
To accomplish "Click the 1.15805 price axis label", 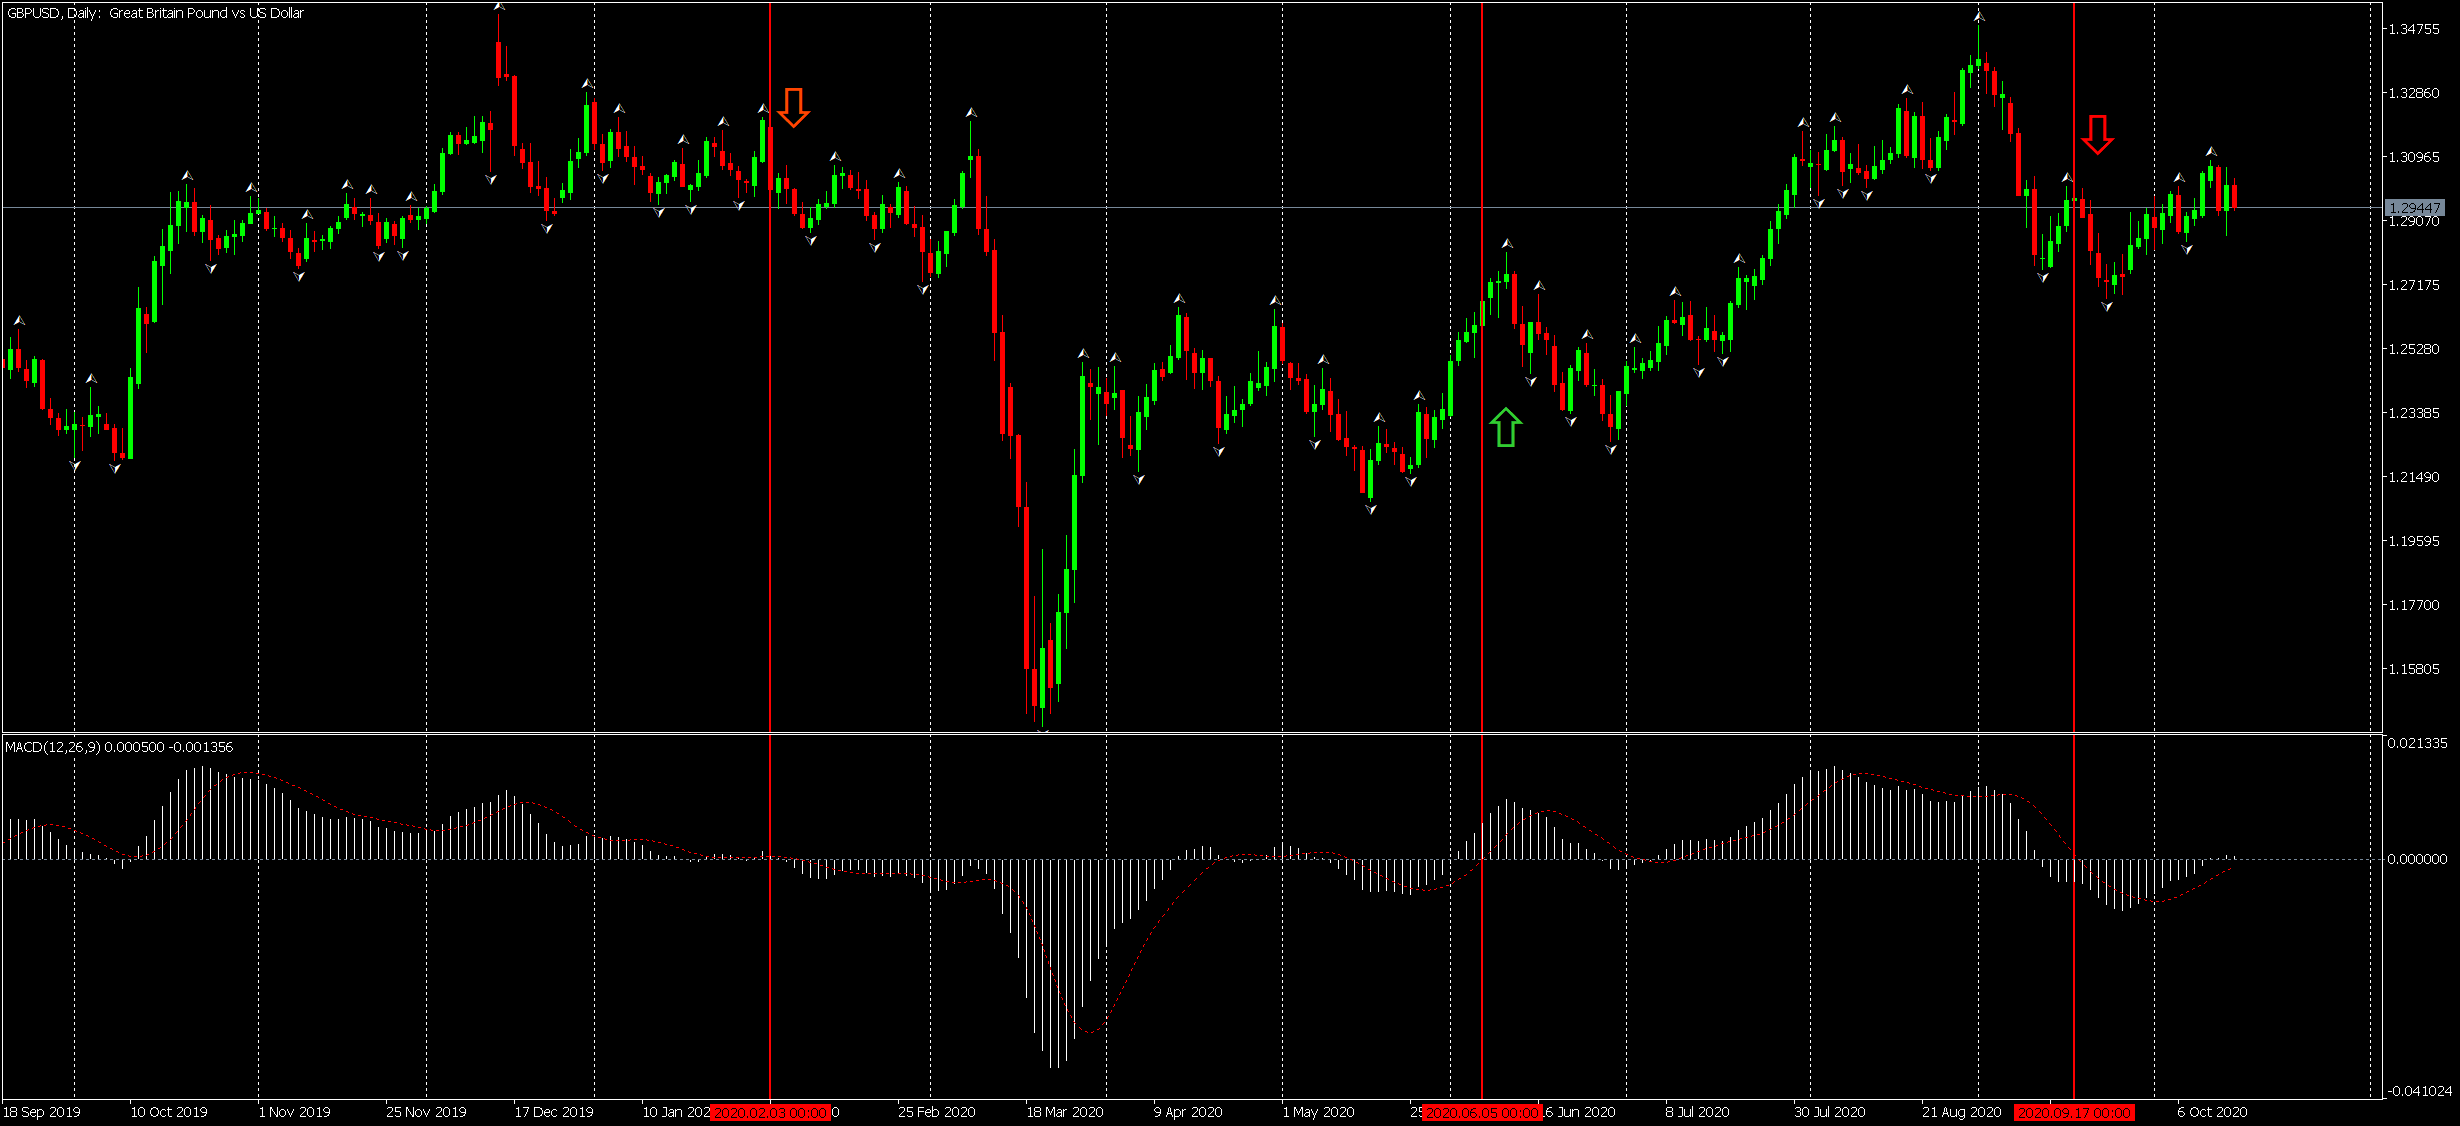I will pyautogui.click(x=2414, y=669).
